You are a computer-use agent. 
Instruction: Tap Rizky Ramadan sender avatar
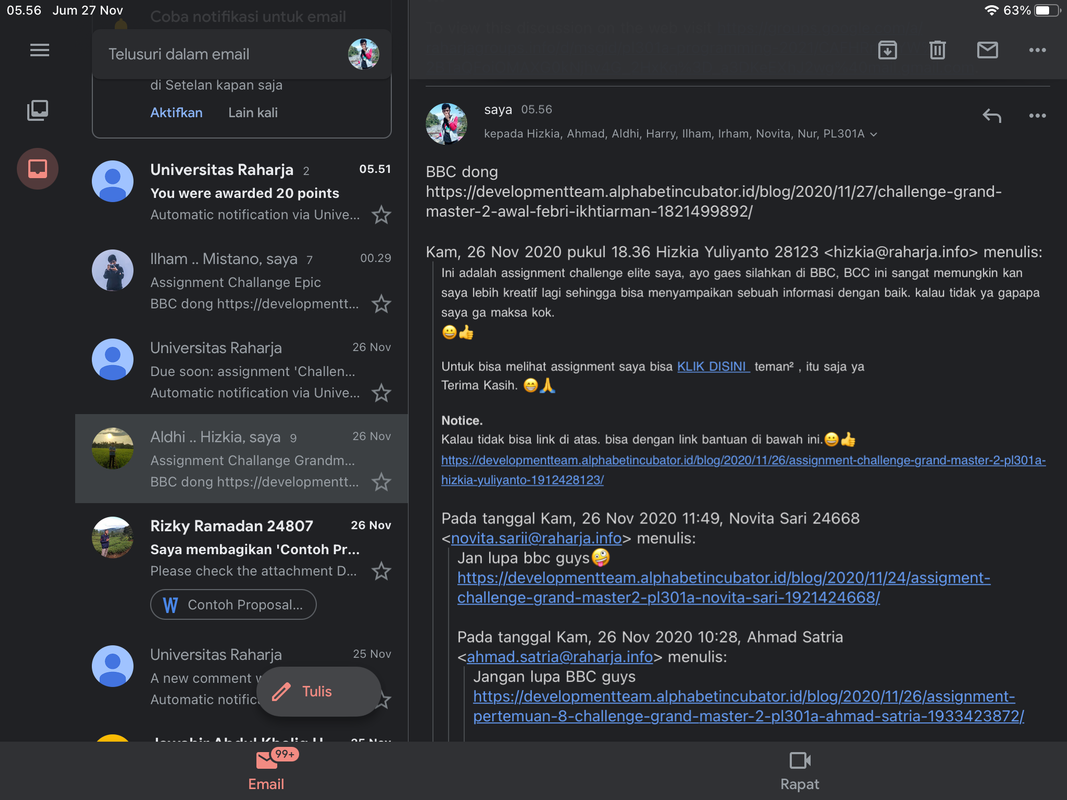112,538
